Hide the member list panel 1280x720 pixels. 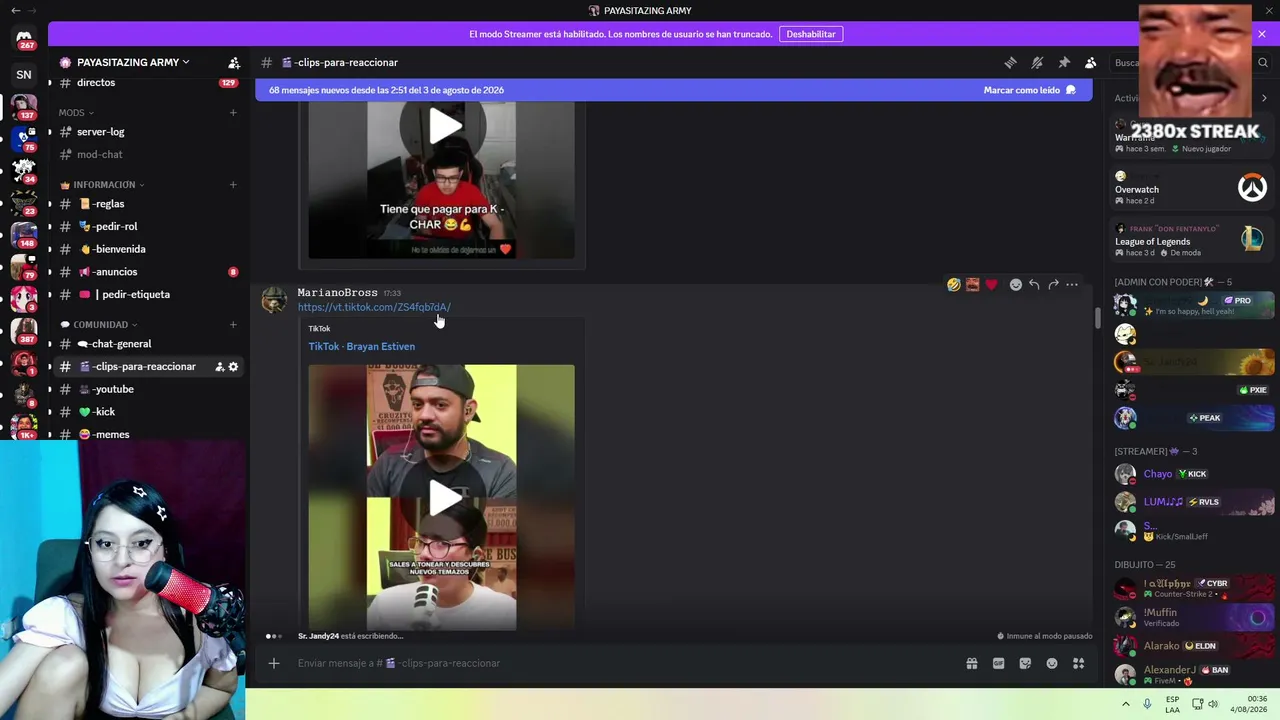(x=1091, y=62)
